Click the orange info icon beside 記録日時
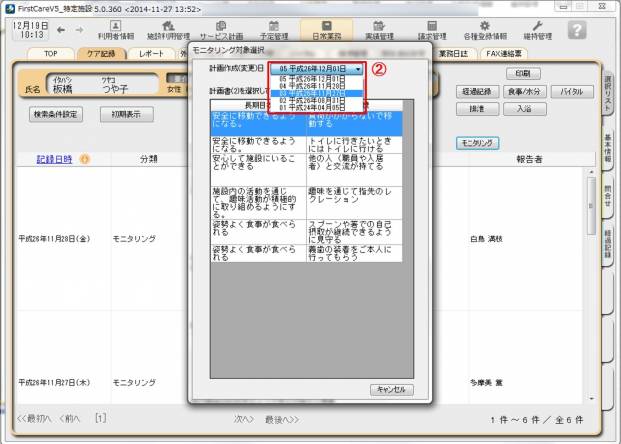Viewport: 621px width, 444px height. (84, 159)
